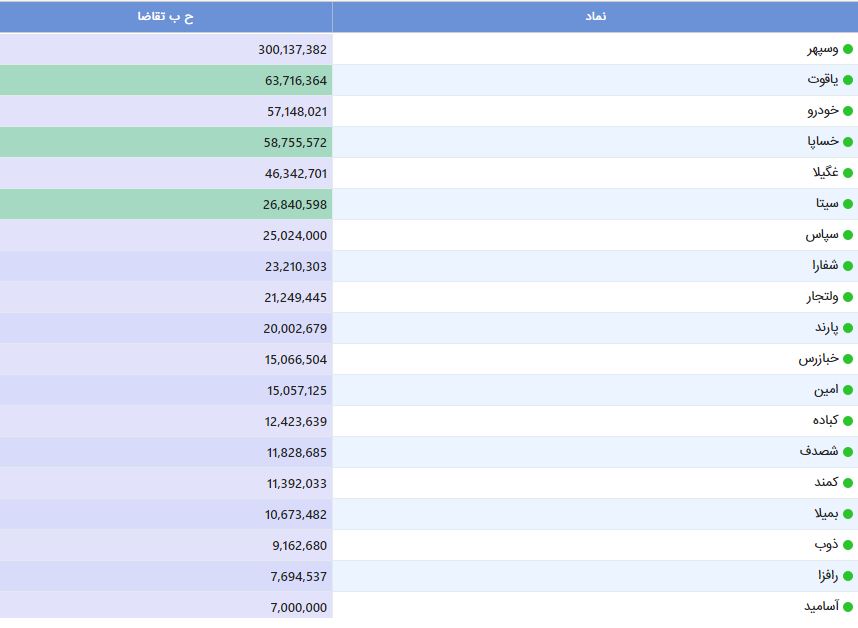The image size is (858, 628).
Task: Open the خبازرس symbol link
Action: 819,359
